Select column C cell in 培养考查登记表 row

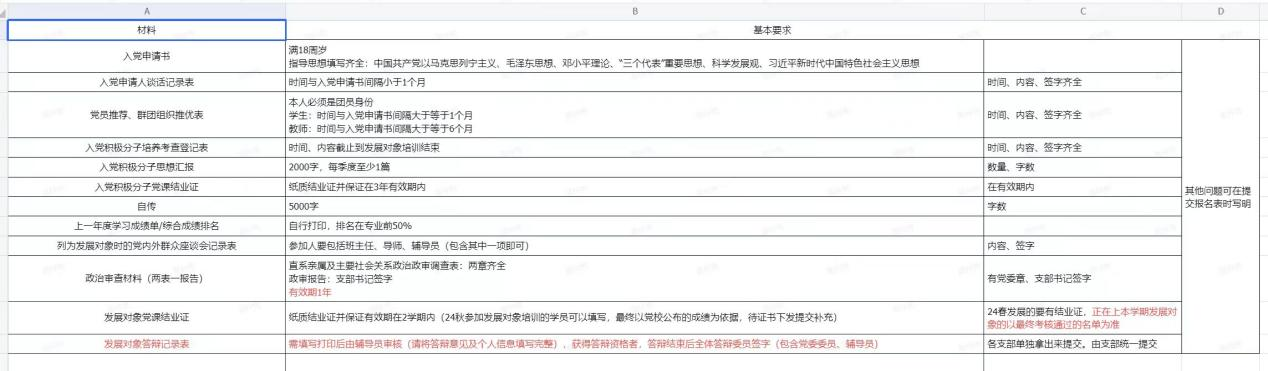click(1083, 148)
